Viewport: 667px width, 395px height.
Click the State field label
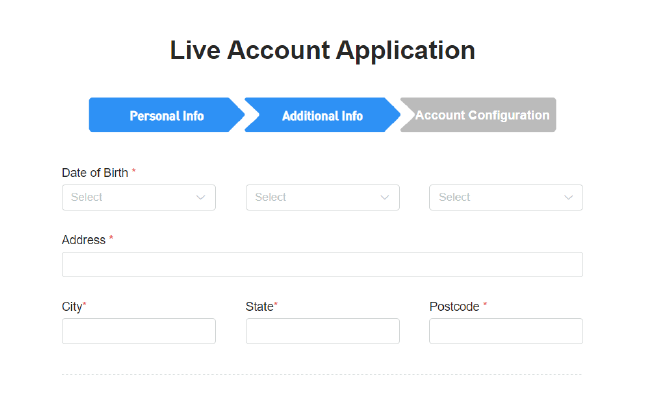(259, 307)
